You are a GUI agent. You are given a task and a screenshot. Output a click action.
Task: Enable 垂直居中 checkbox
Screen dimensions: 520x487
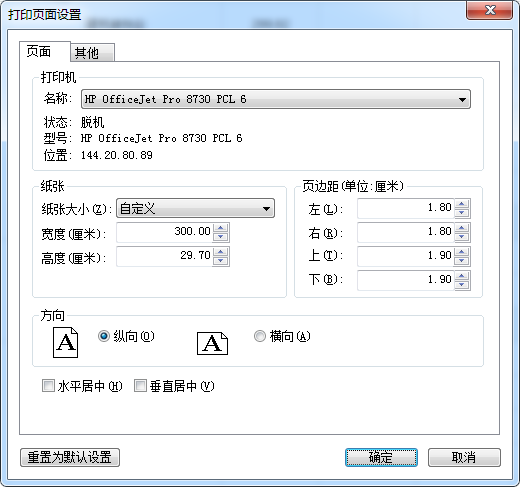140,386
